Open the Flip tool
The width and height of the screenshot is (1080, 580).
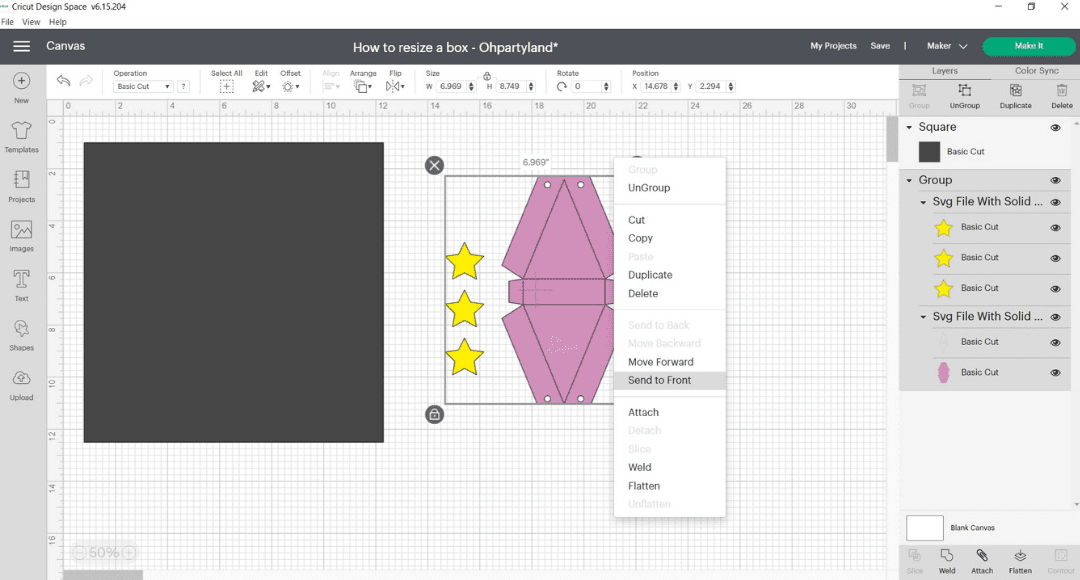tap(395, 86)
